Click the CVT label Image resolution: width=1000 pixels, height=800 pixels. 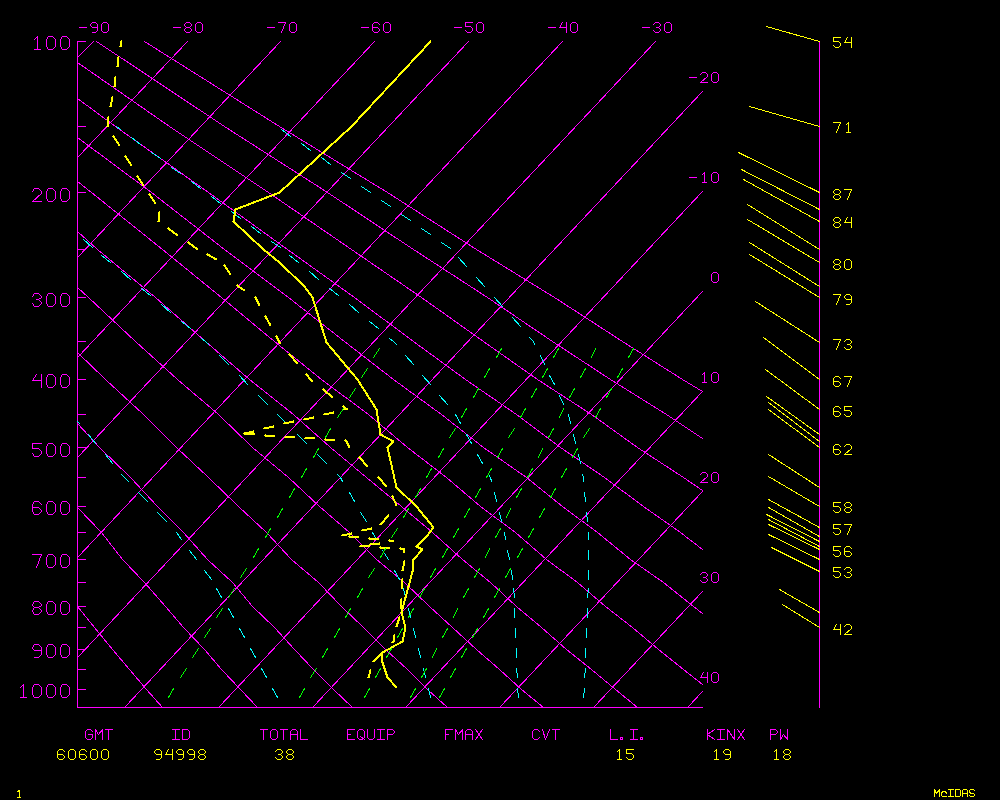(x=546, y=735)
